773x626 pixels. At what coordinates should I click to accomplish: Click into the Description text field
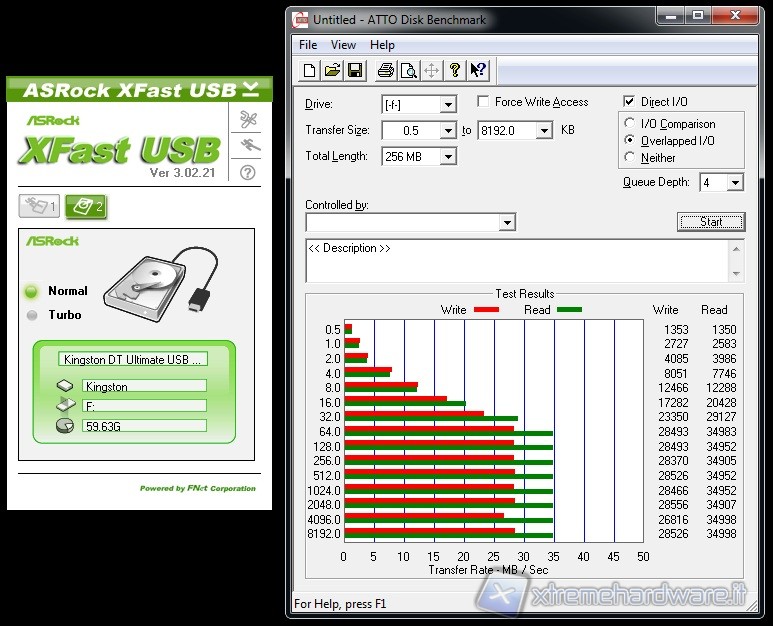point(517,261)
